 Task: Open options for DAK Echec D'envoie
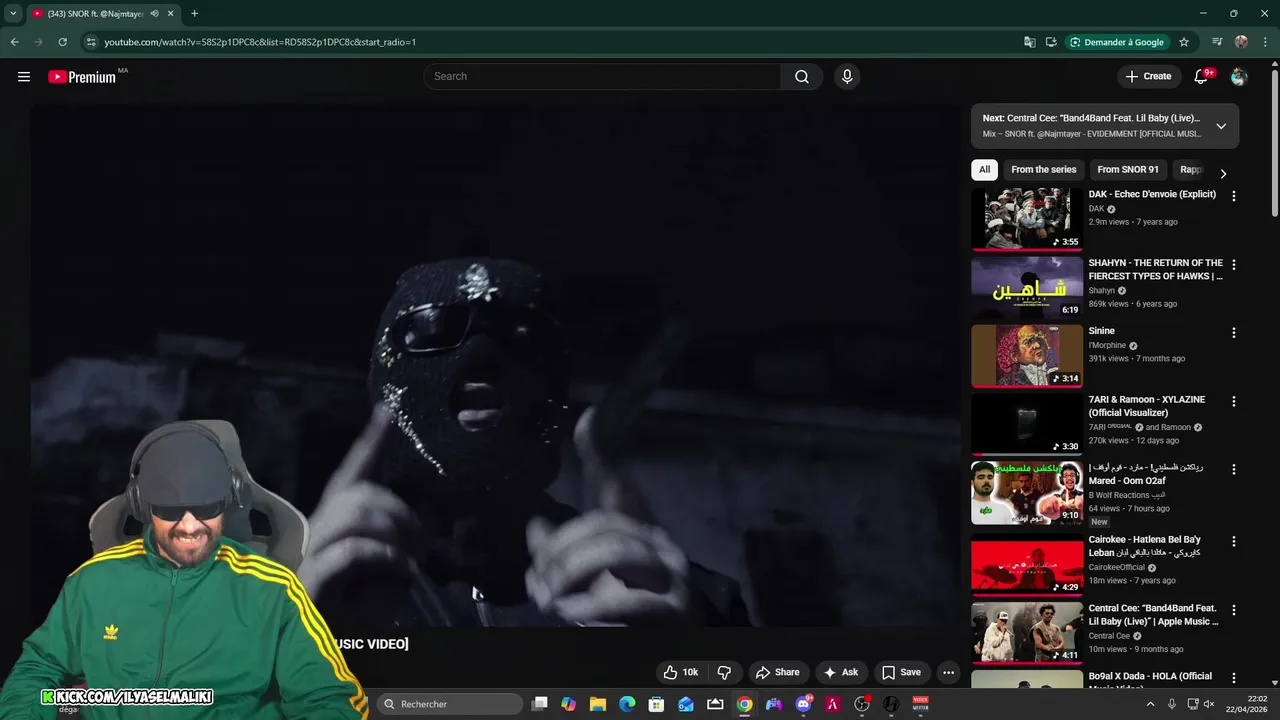pos(1234,197)
